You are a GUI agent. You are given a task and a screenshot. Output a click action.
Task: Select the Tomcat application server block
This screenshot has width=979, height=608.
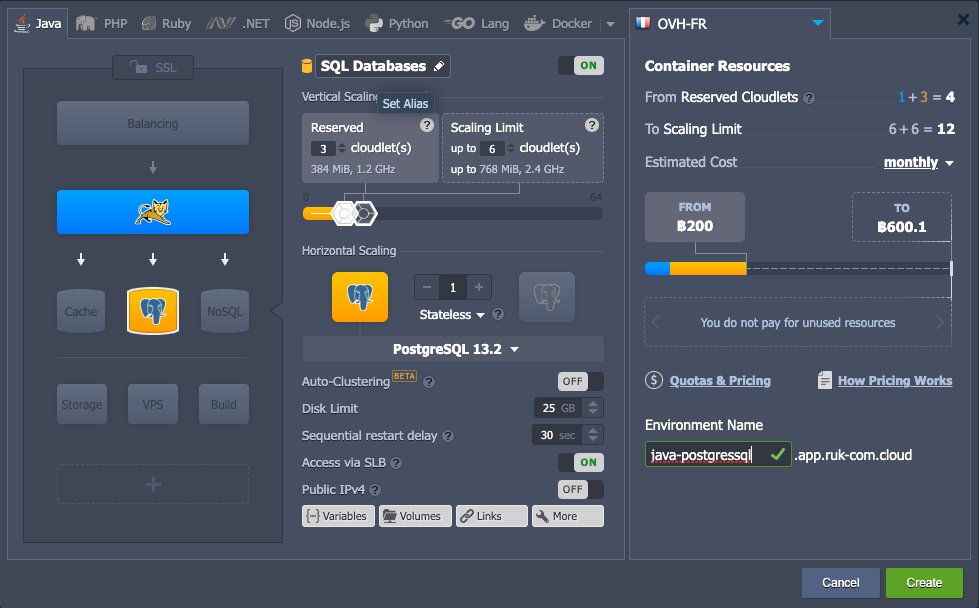pyautogui.click(x=153, y=212)
